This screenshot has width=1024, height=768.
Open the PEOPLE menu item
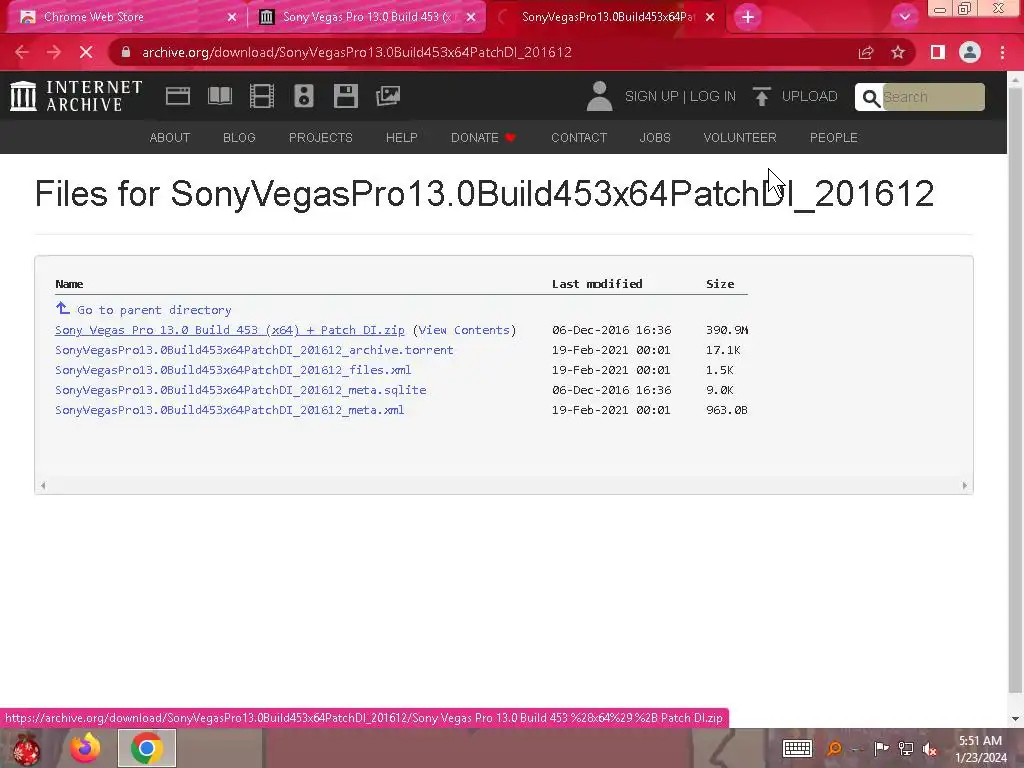[834, 138]
